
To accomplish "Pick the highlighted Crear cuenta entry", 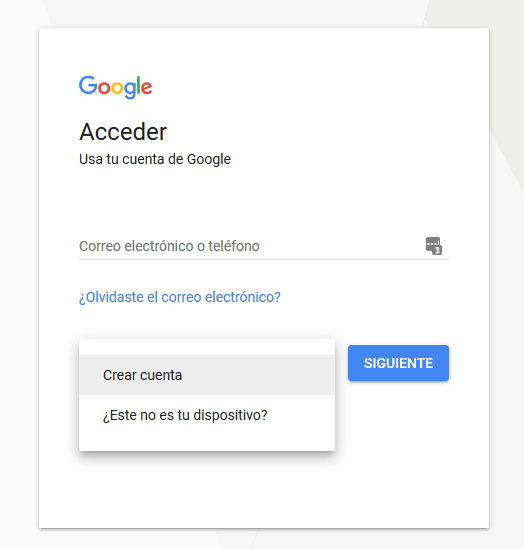I will [x=207, y=375].
